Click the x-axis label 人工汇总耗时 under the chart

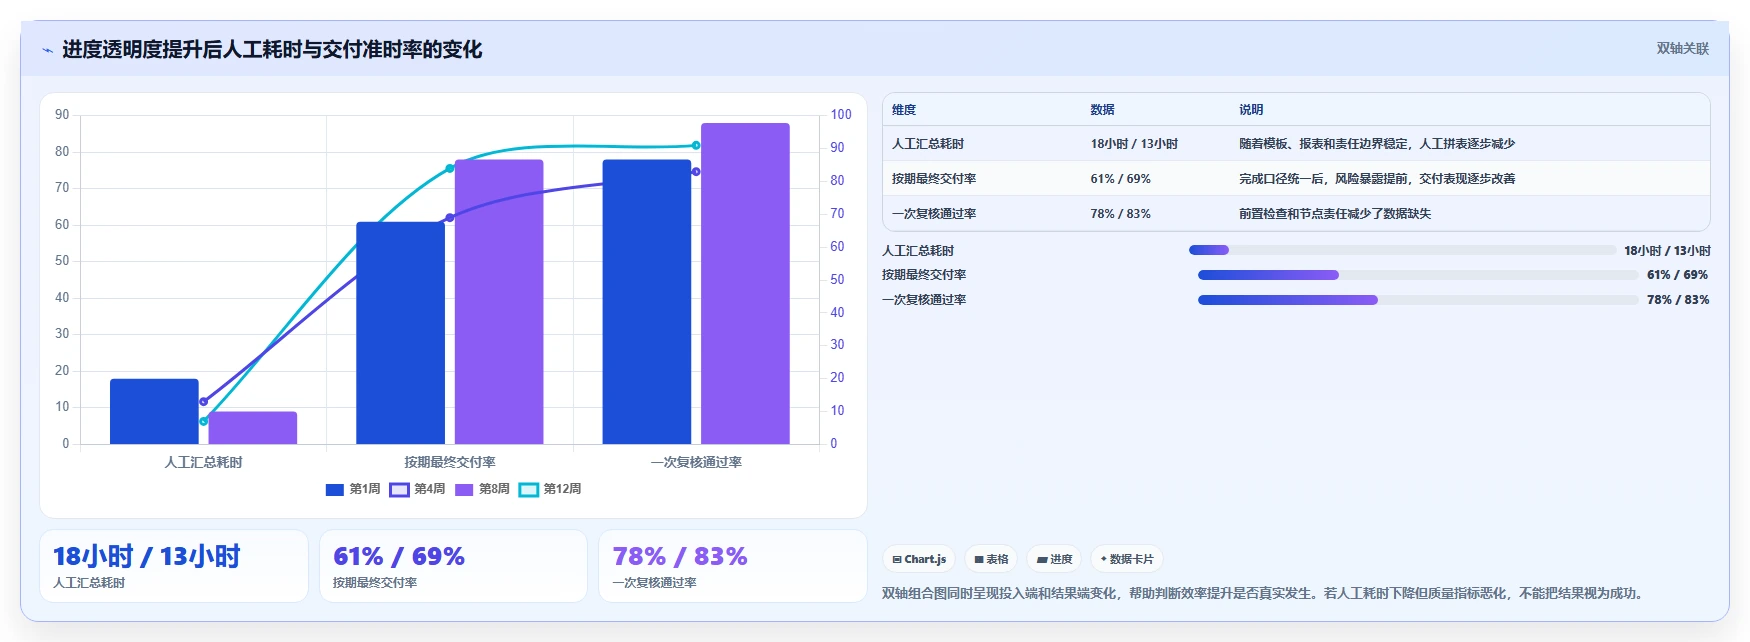[204, 462]
